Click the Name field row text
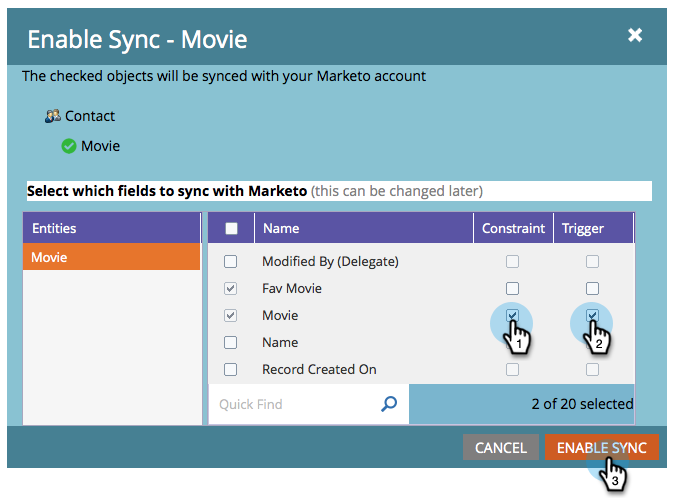The height and width of the screenshot is (502, 674). pyautogui.click(x=280, y=343)
